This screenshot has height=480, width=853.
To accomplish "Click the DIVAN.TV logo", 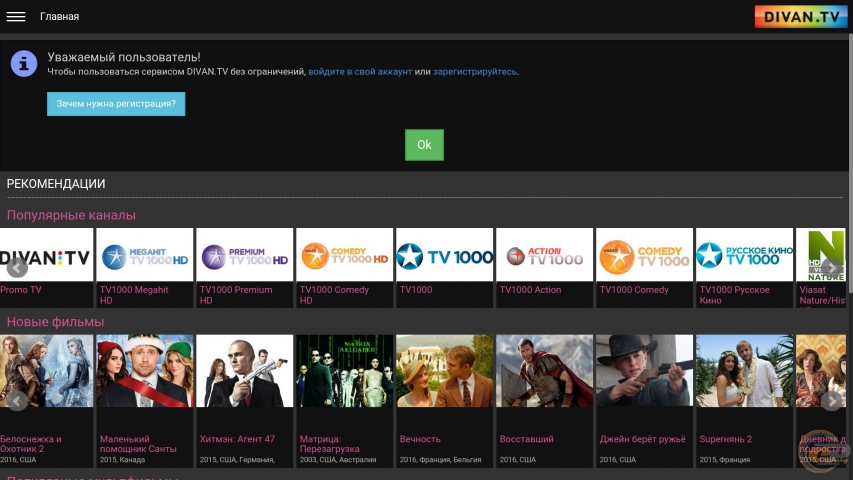I will coord(800,17).
